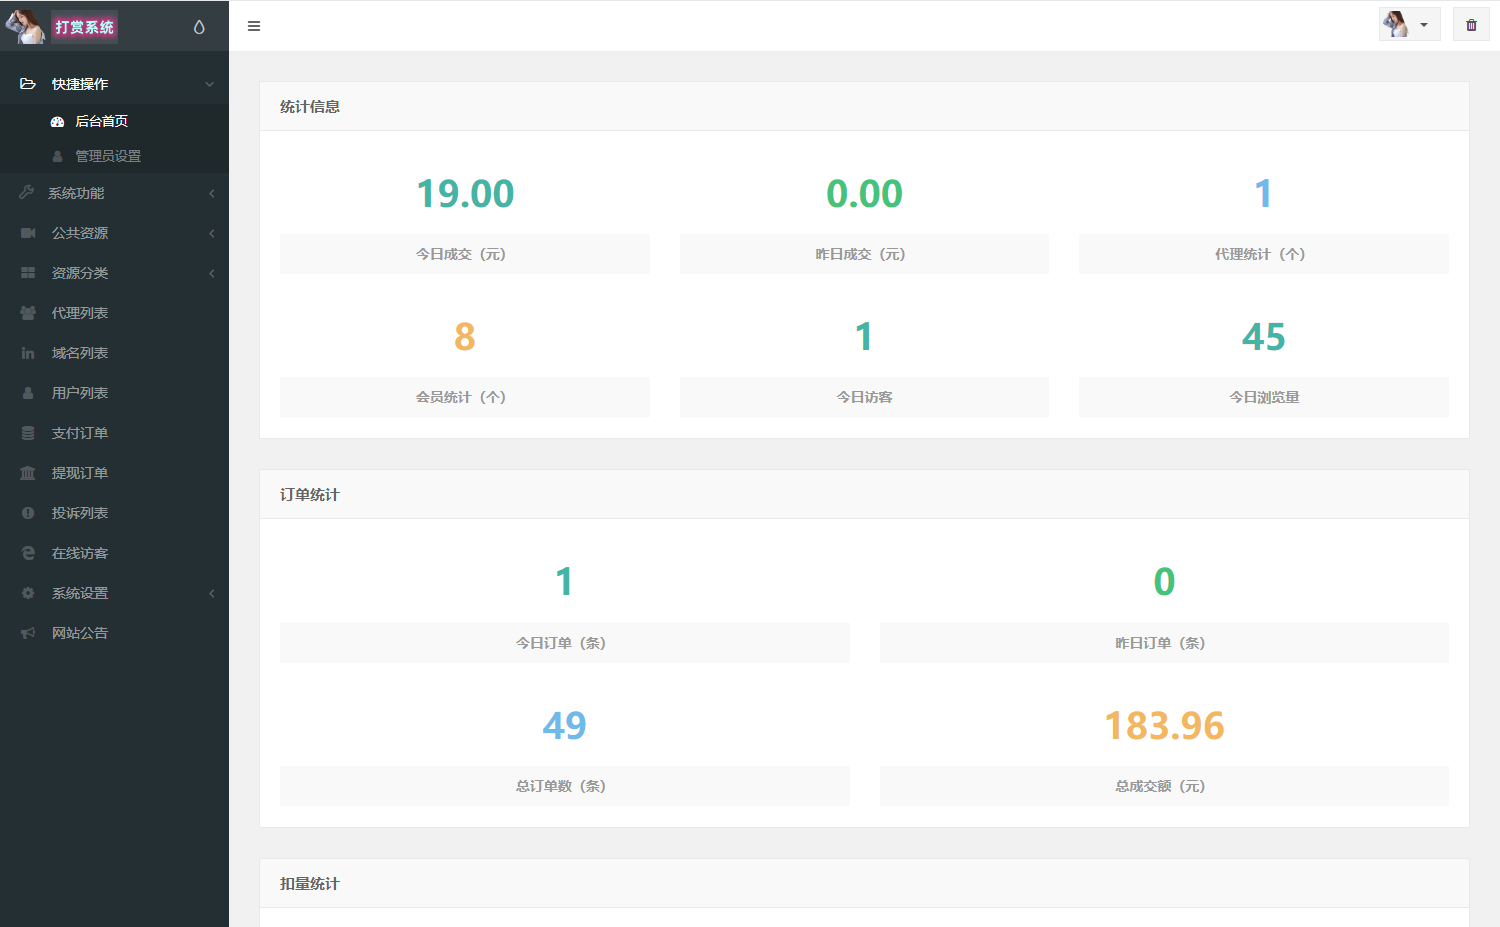1500x927 pixels.
Task: Open the user avatar dropdown
Action: pyautogui.click(x=1408, y=25)
